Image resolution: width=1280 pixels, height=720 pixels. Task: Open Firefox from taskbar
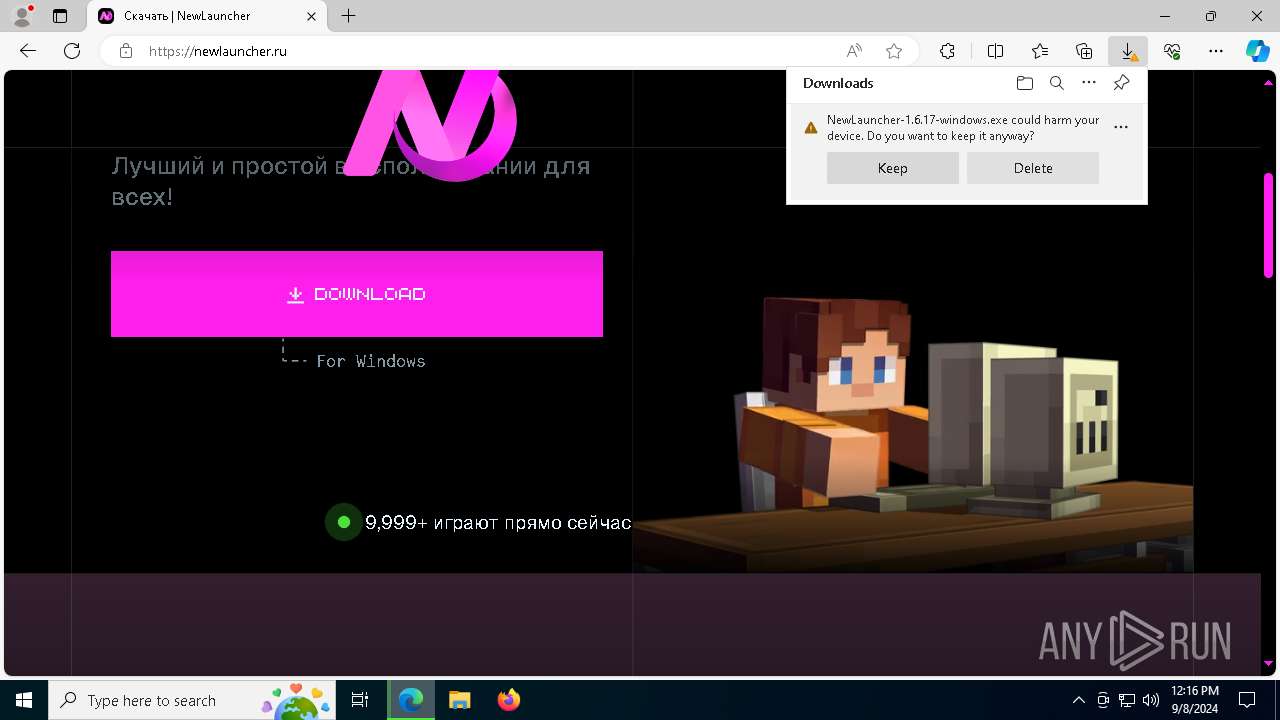tap(508, 700)
